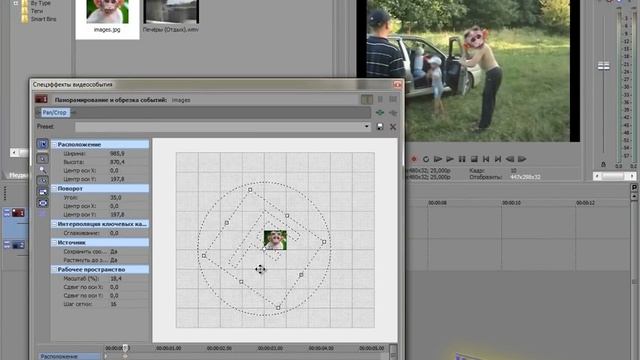Viewport: 640px width, 360px height.
Task: Select the By Type folder in media tree
Action: click(40, 3)
